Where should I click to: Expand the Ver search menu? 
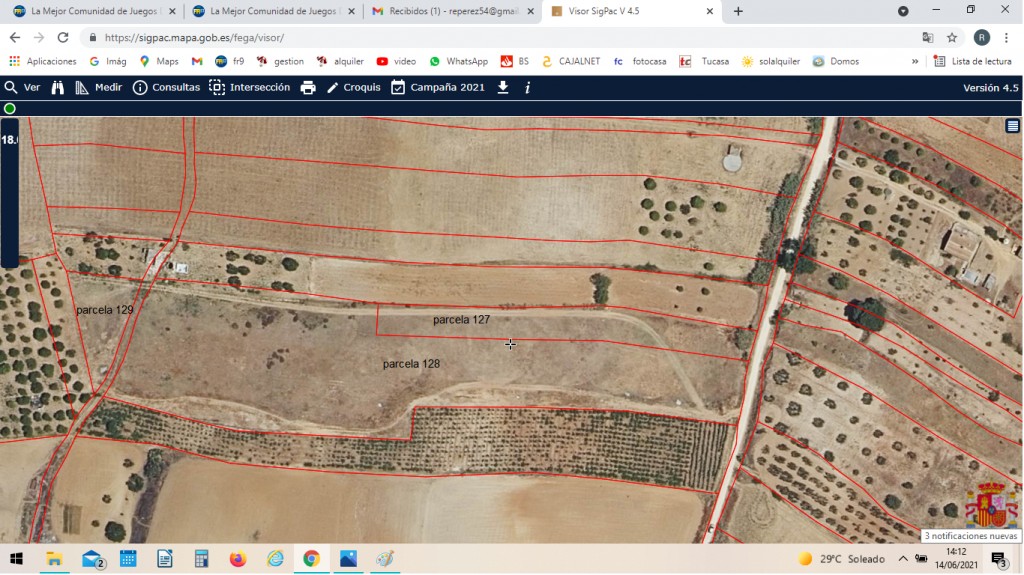click(22, 88)
